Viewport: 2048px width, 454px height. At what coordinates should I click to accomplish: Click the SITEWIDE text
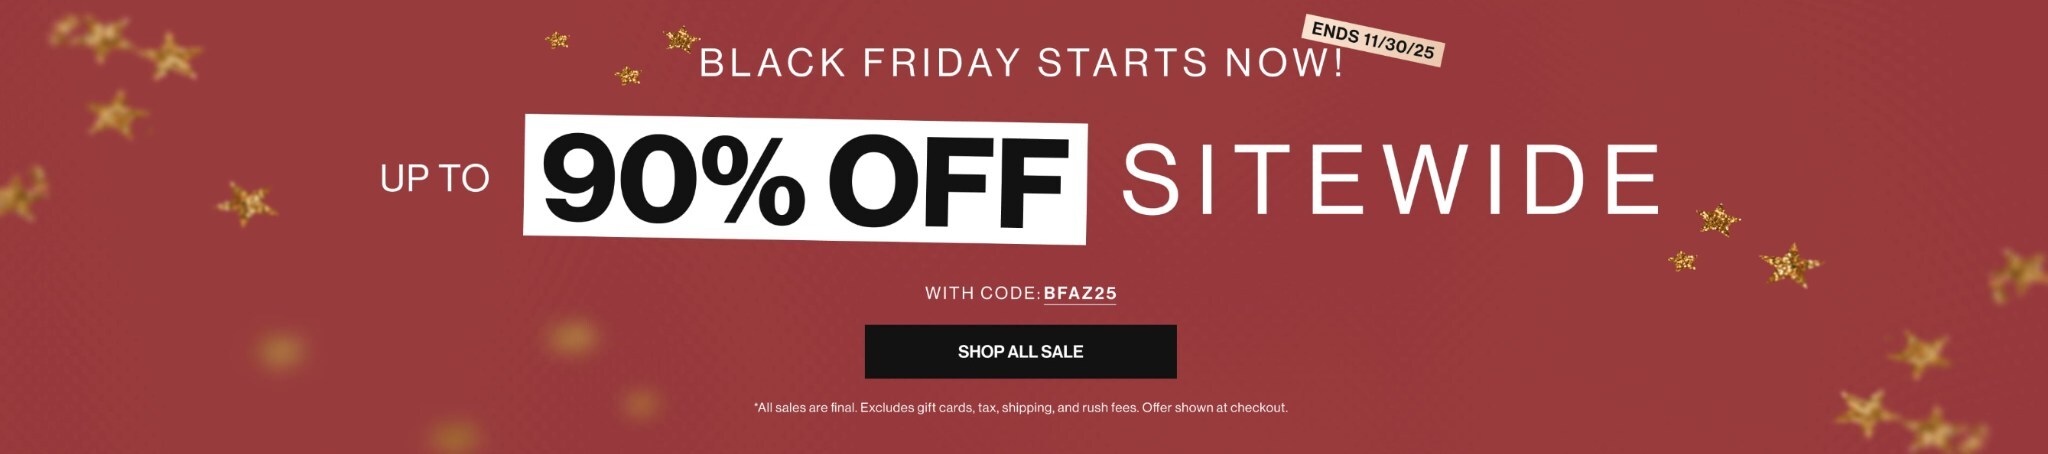click(x=1390, y=180)
